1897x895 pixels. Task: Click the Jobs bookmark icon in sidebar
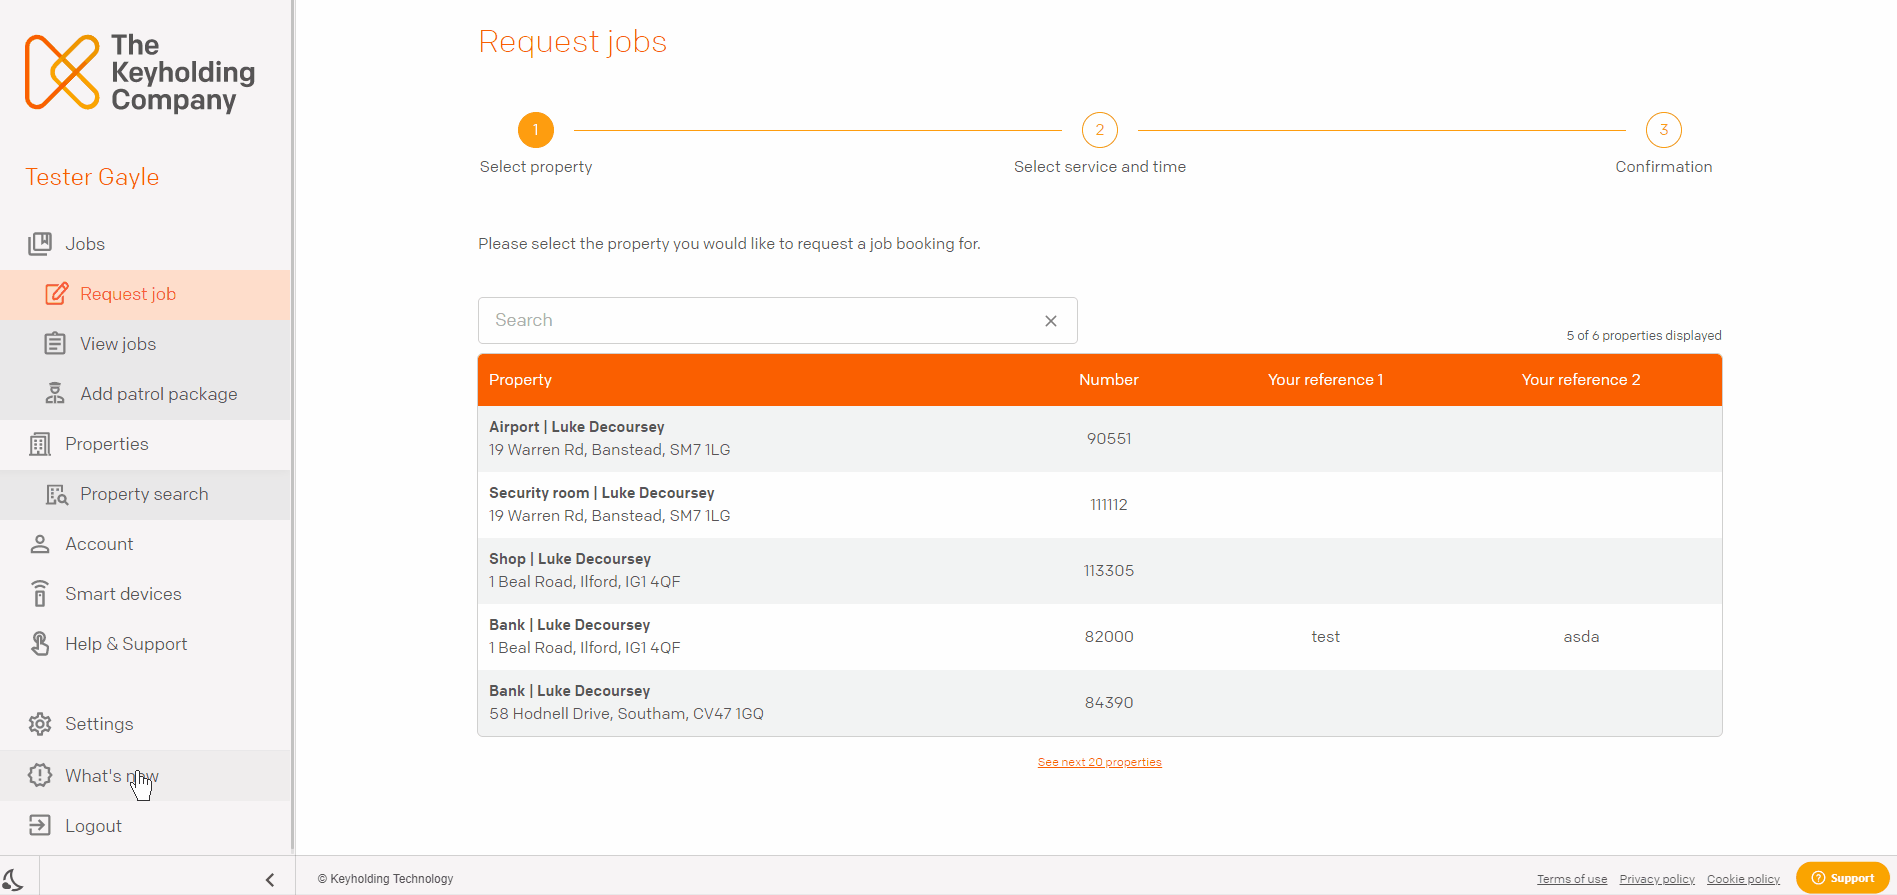(40, 244)
